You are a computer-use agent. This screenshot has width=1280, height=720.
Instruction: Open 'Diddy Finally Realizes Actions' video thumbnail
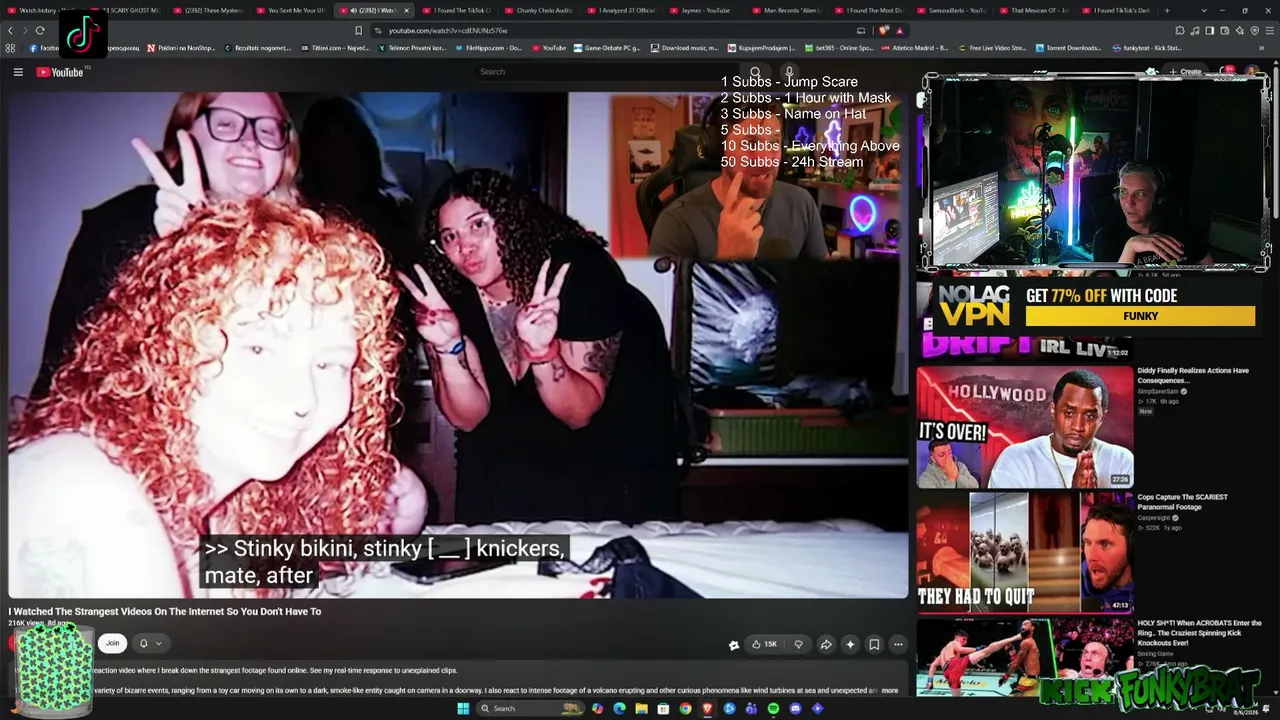coord(1025,427)
